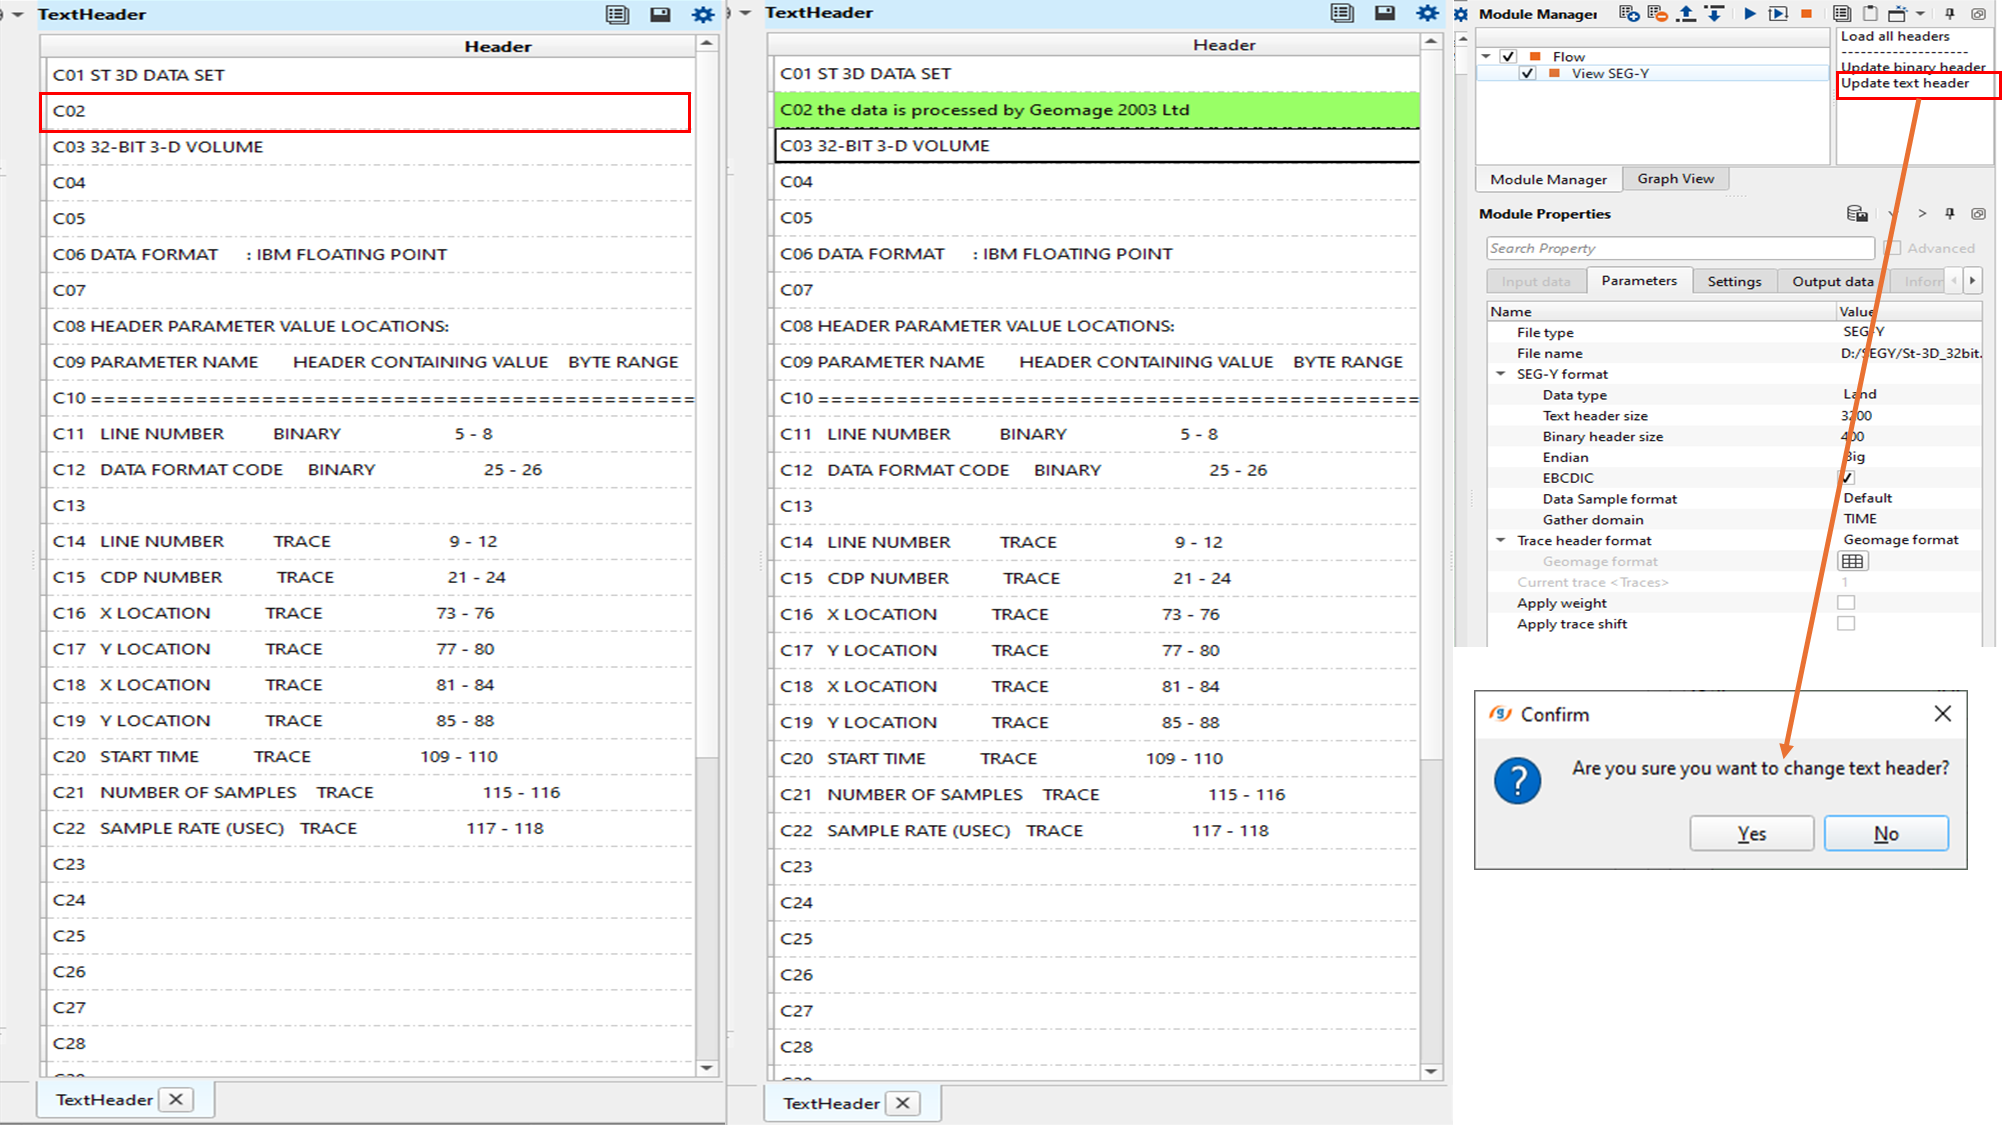The width and height of the screenshot is (2002, 1125).
Task: Click Geomage format table icon
Action: pyautogui.click(x=1852, y=561)
